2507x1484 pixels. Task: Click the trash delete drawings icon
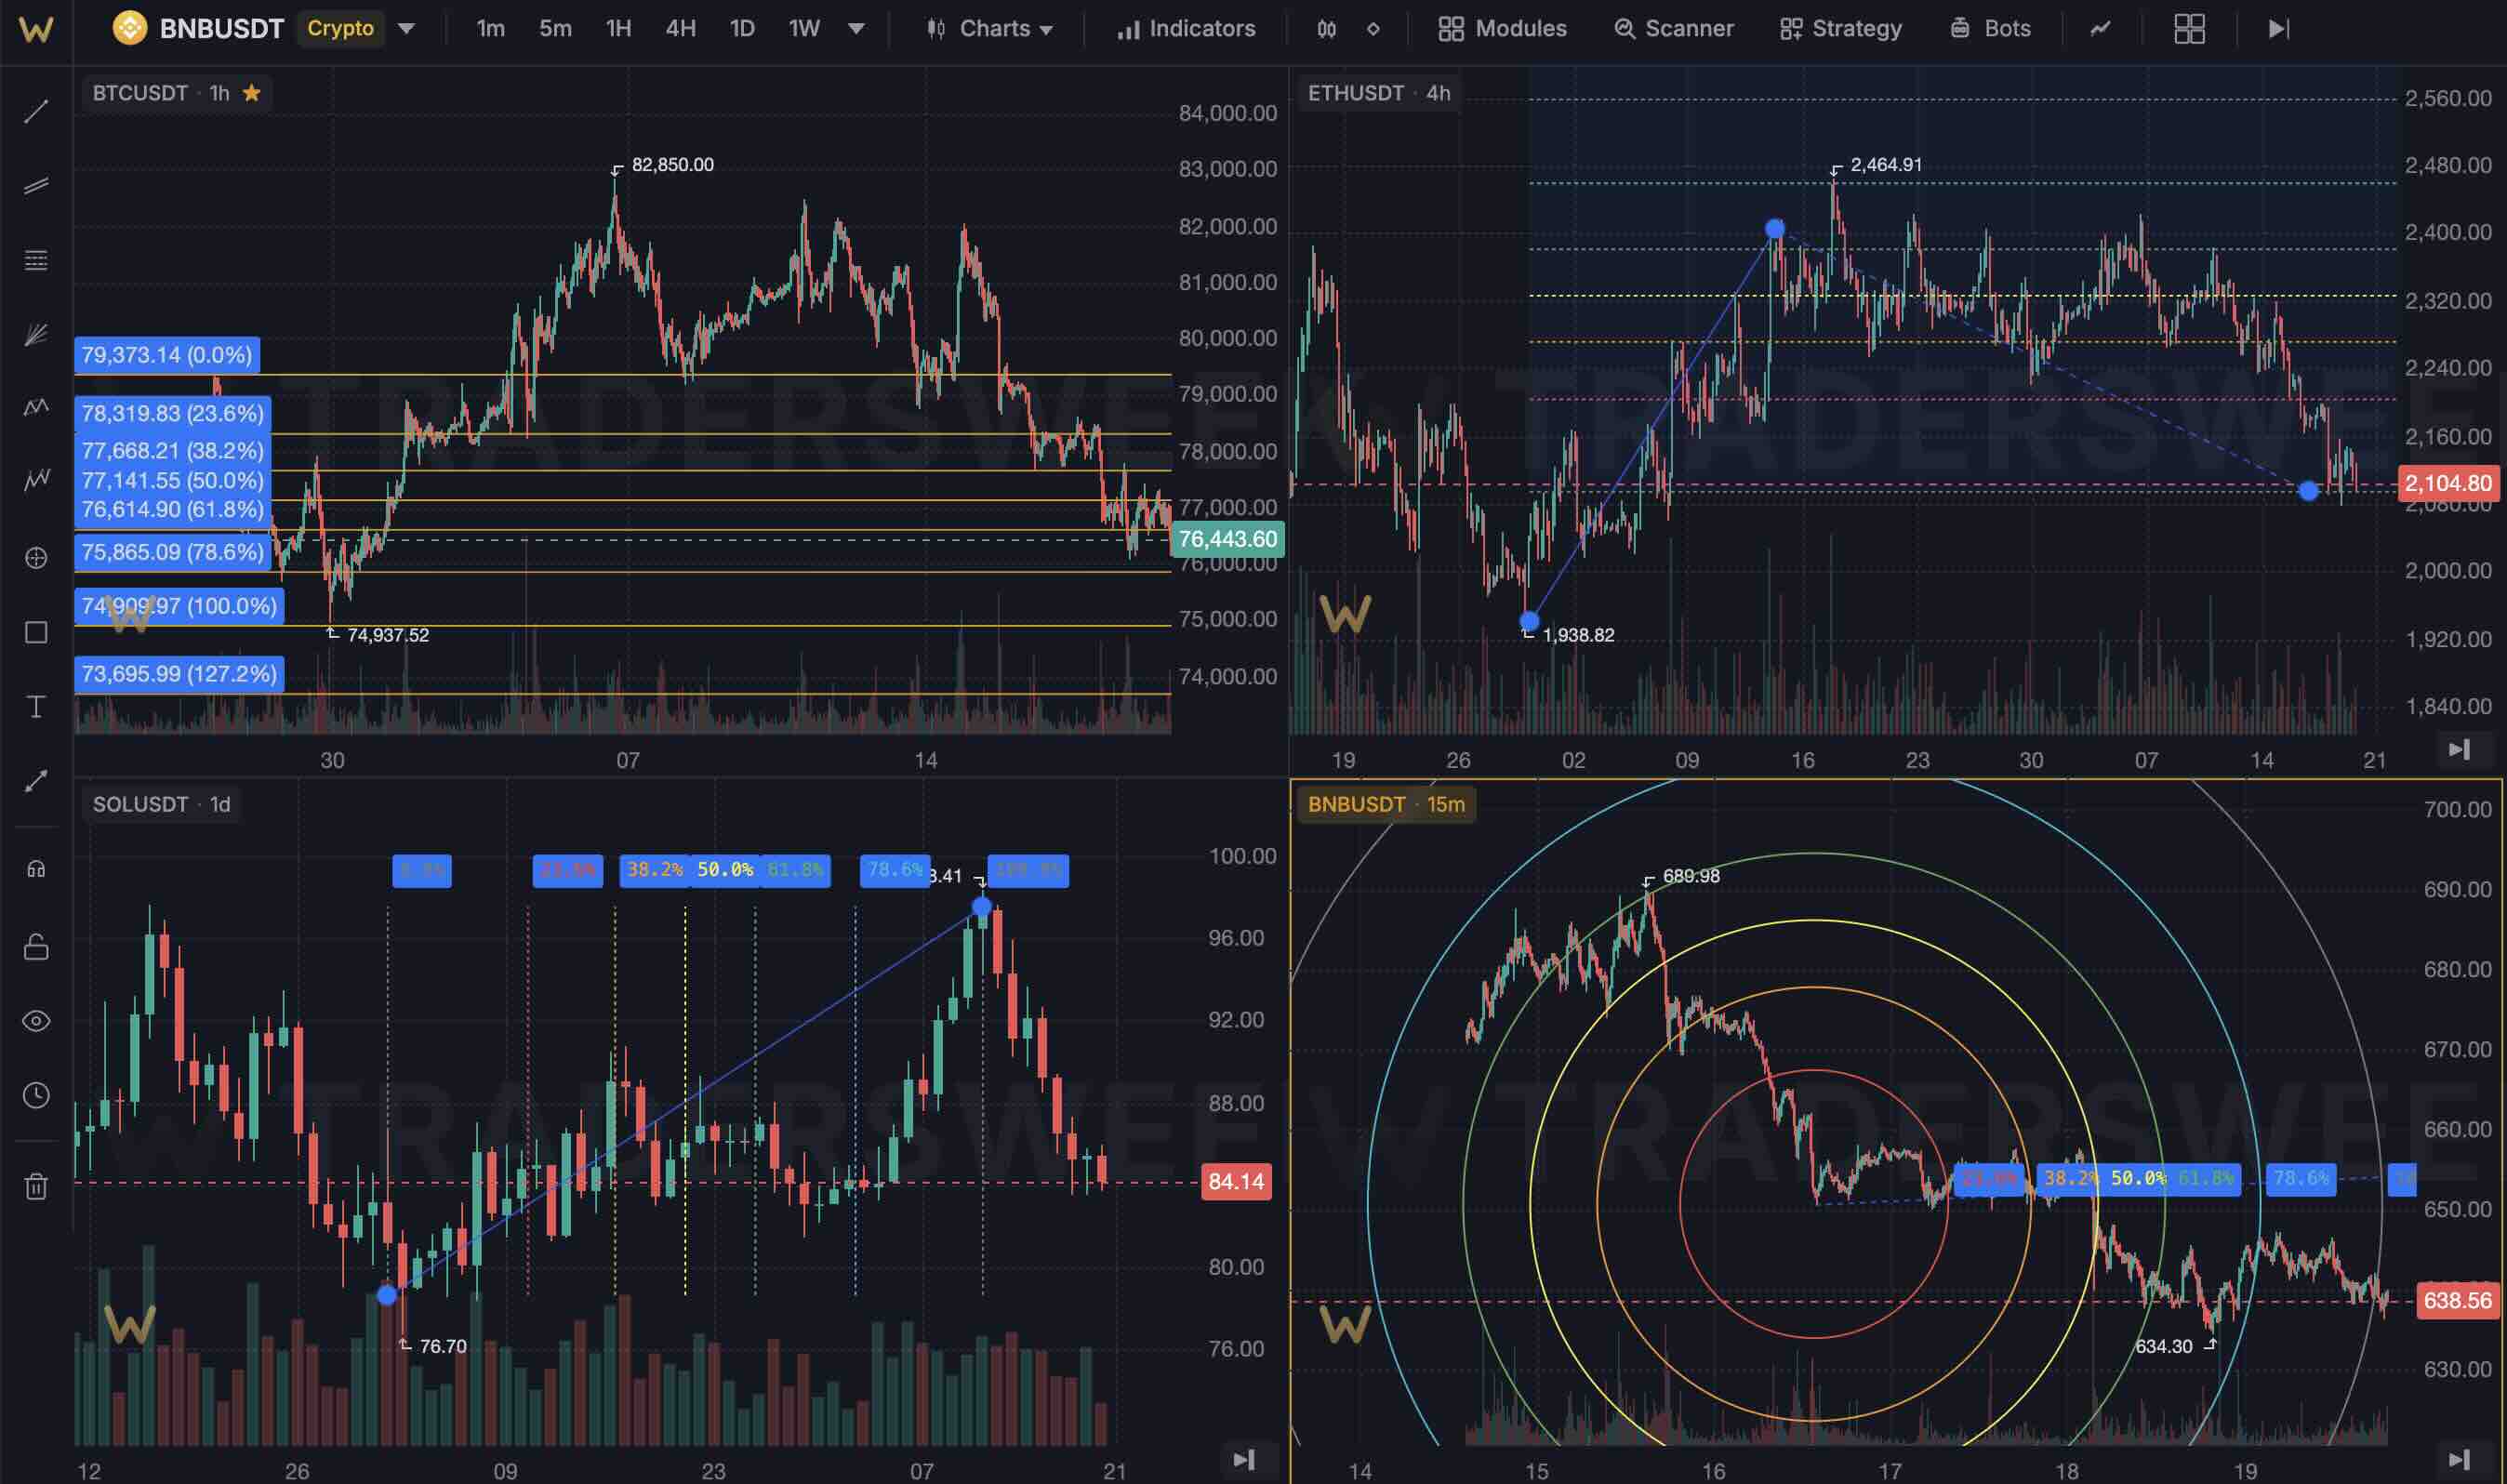pyautogui.click(x=36, y=1187)
